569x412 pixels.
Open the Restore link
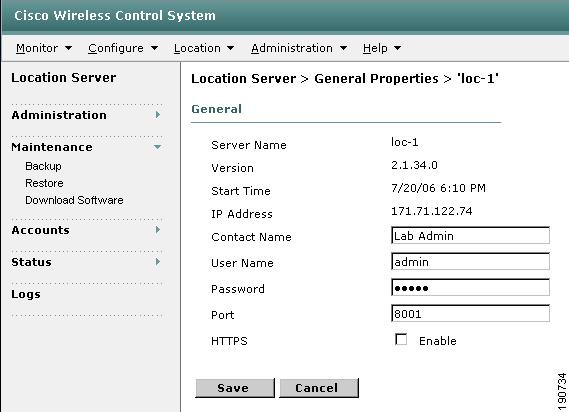(44, 183)
